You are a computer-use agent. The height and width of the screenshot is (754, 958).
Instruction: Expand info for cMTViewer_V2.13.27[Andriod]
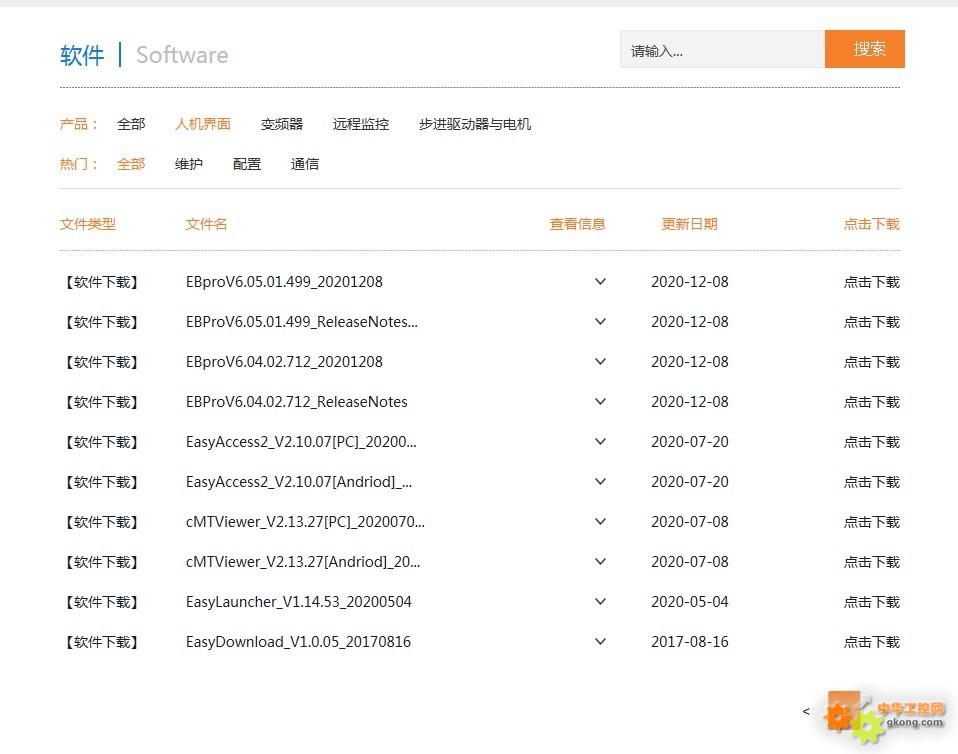click(601, 562)
